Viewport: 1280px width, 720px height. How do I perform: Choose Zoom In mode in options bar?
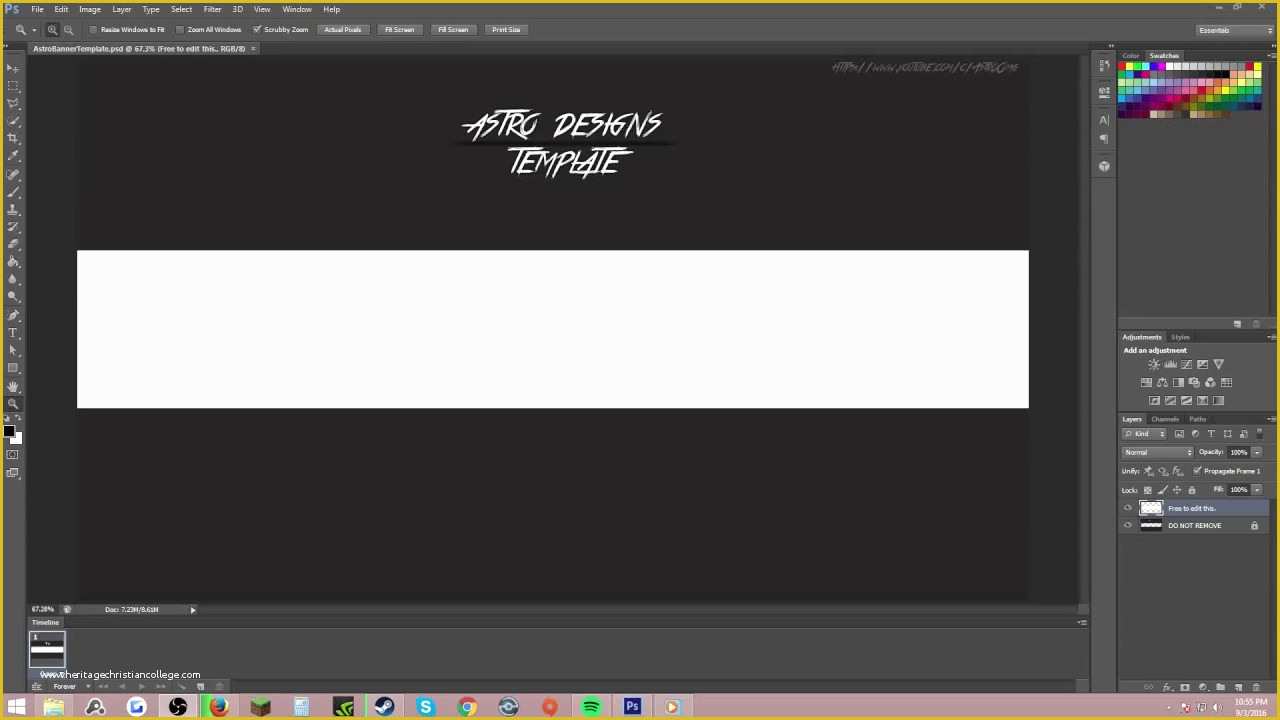pos(52,30)
